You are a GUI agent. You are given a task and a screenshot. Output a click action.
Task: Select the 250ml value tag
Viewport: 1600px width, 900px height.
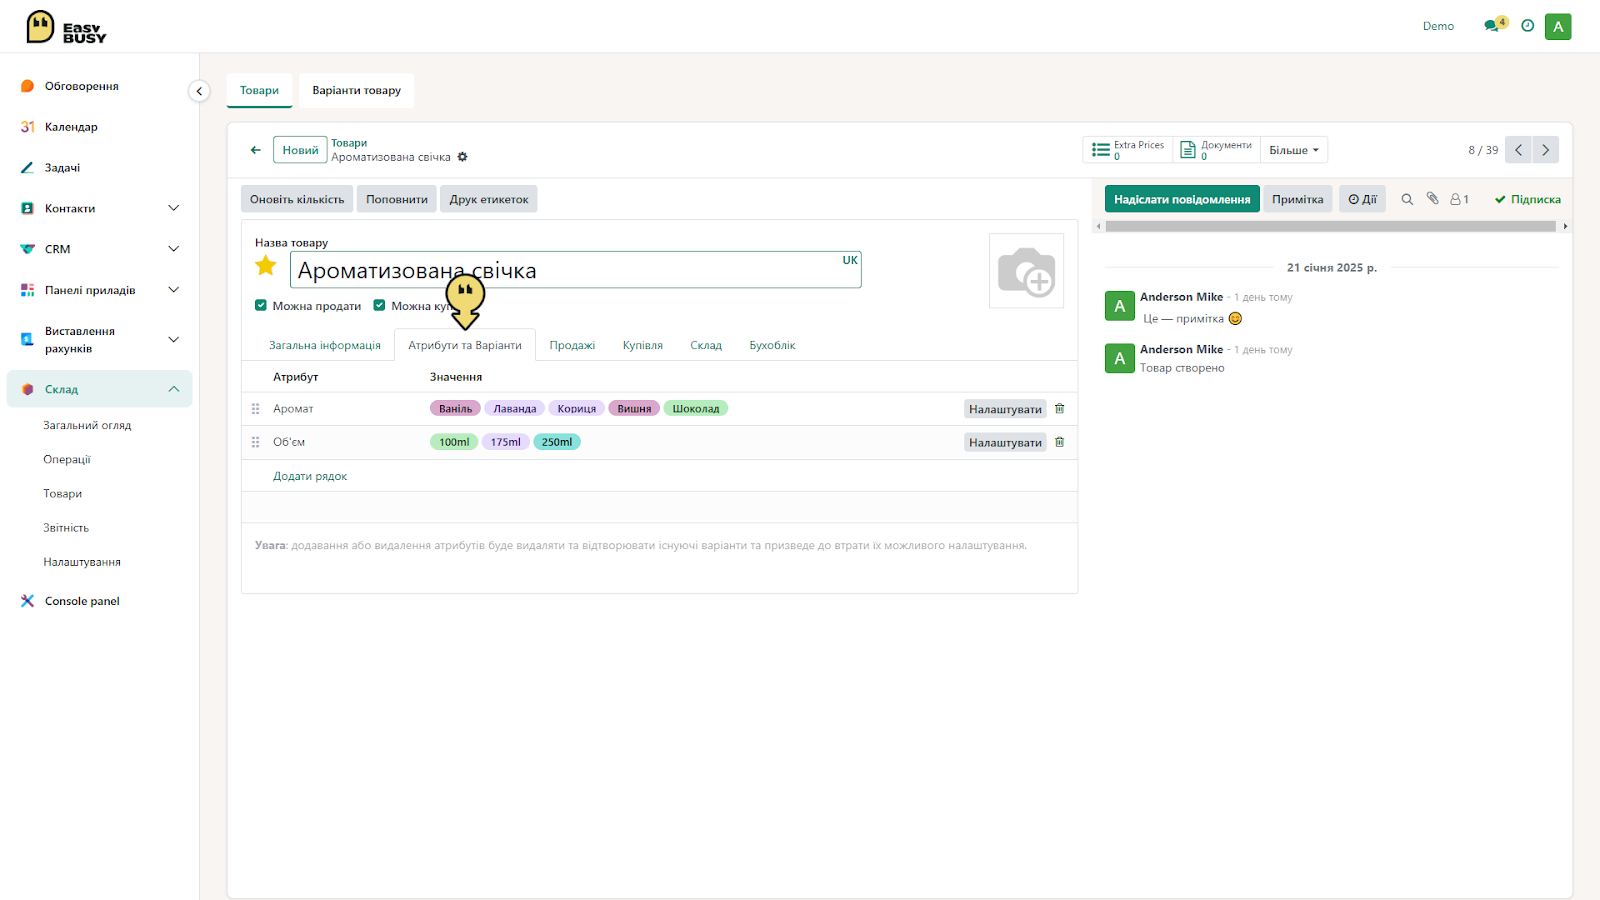click(x=557, y=442)
